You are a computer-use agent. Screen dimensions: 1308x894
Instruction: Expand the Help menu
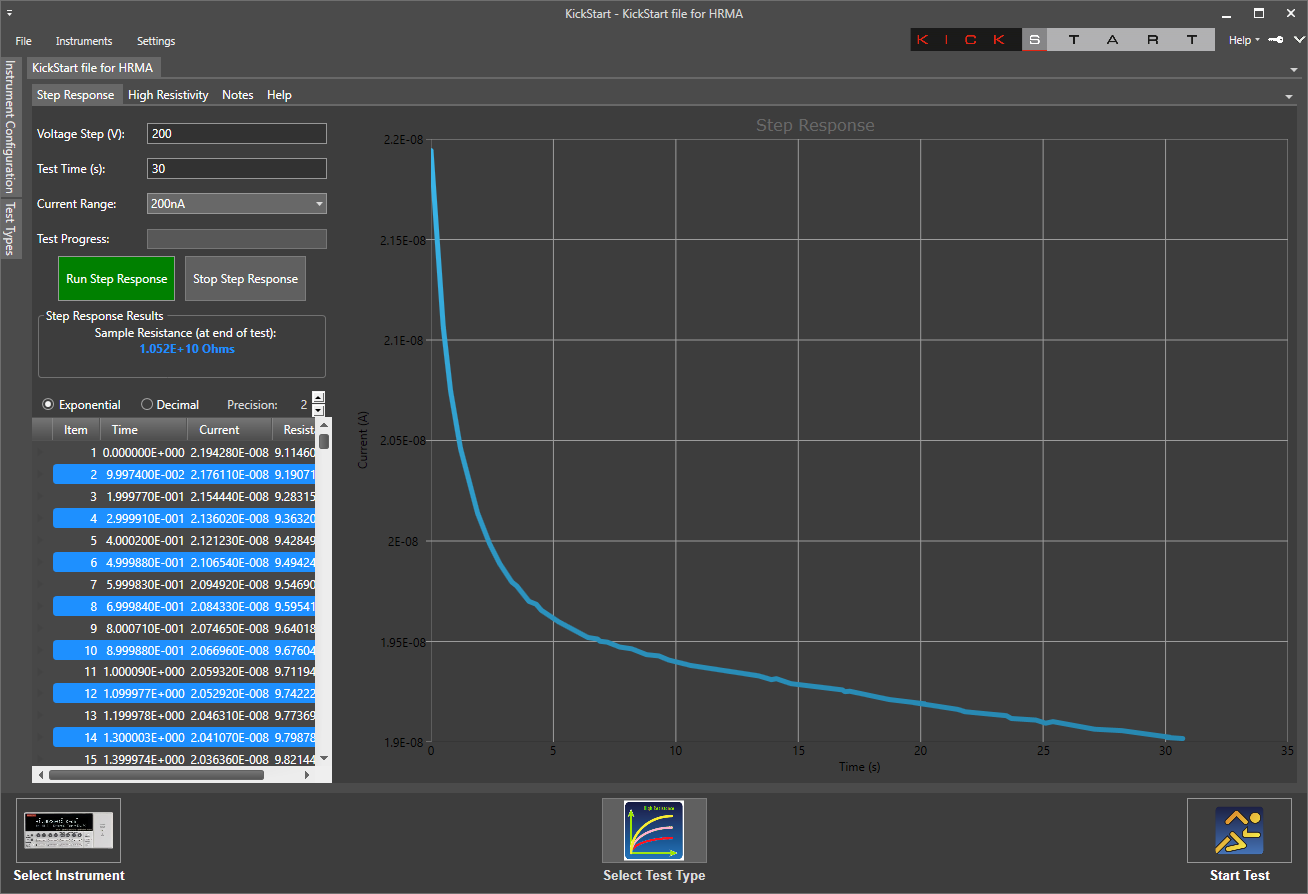(x=1239, y=40)
